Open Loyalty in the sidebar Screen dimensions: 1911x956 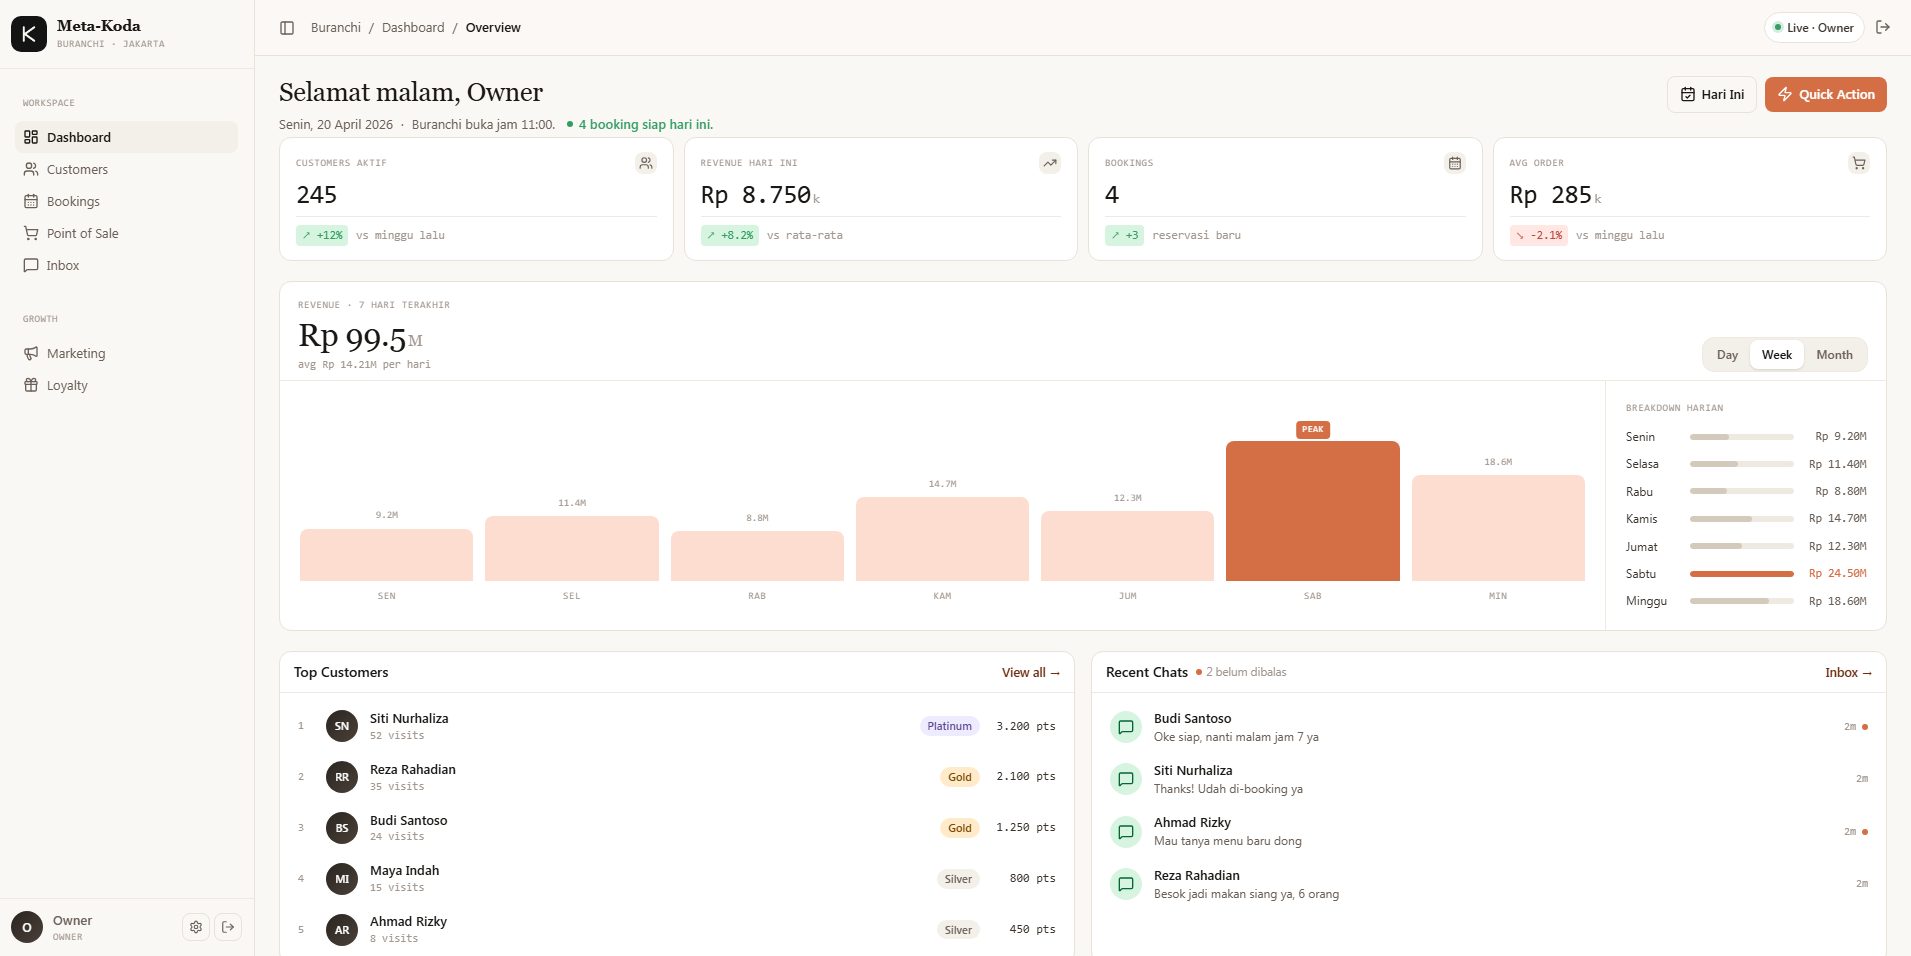click(127, 385)
